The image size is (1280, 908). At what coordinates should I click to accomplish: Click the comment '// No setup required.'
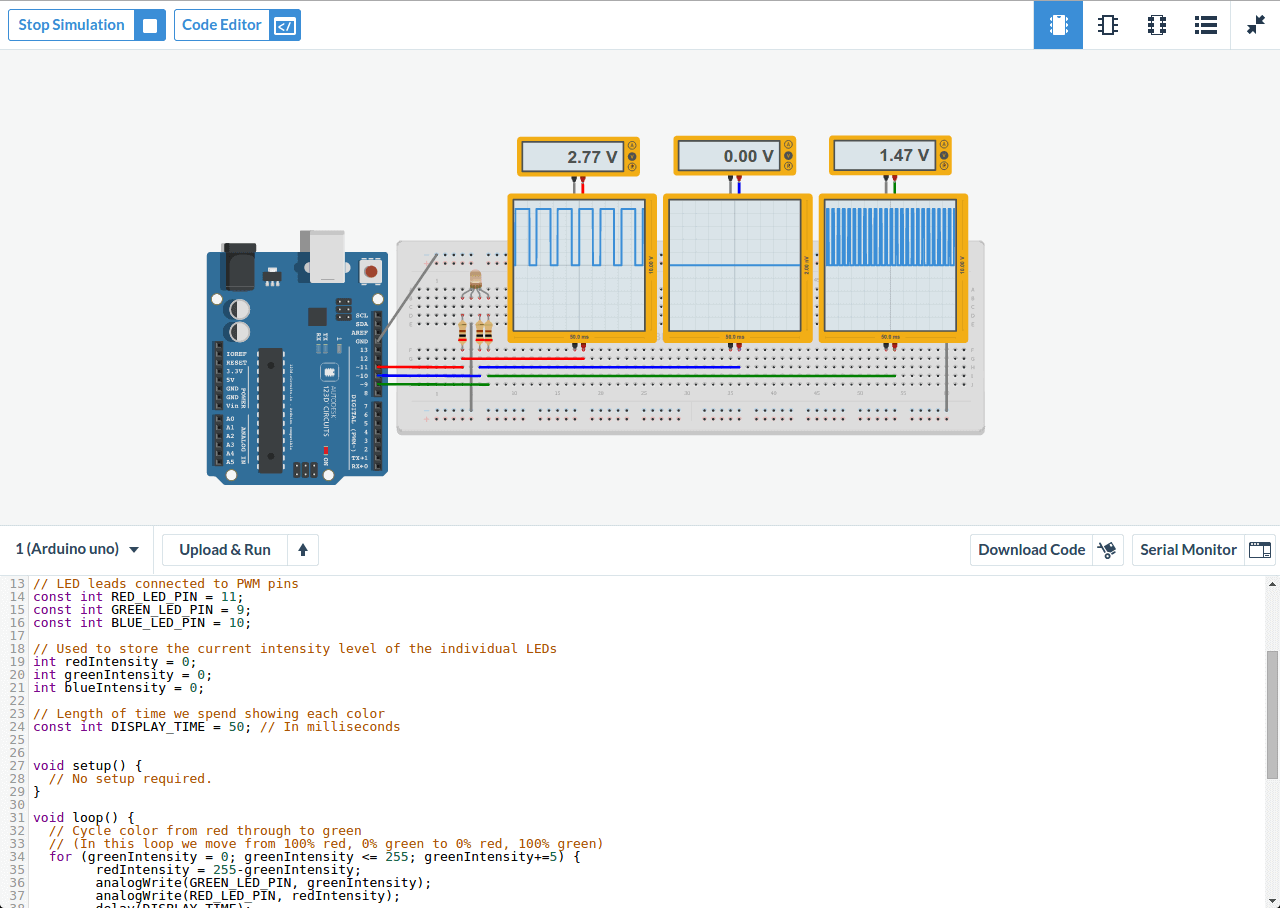tap(131, 778)
